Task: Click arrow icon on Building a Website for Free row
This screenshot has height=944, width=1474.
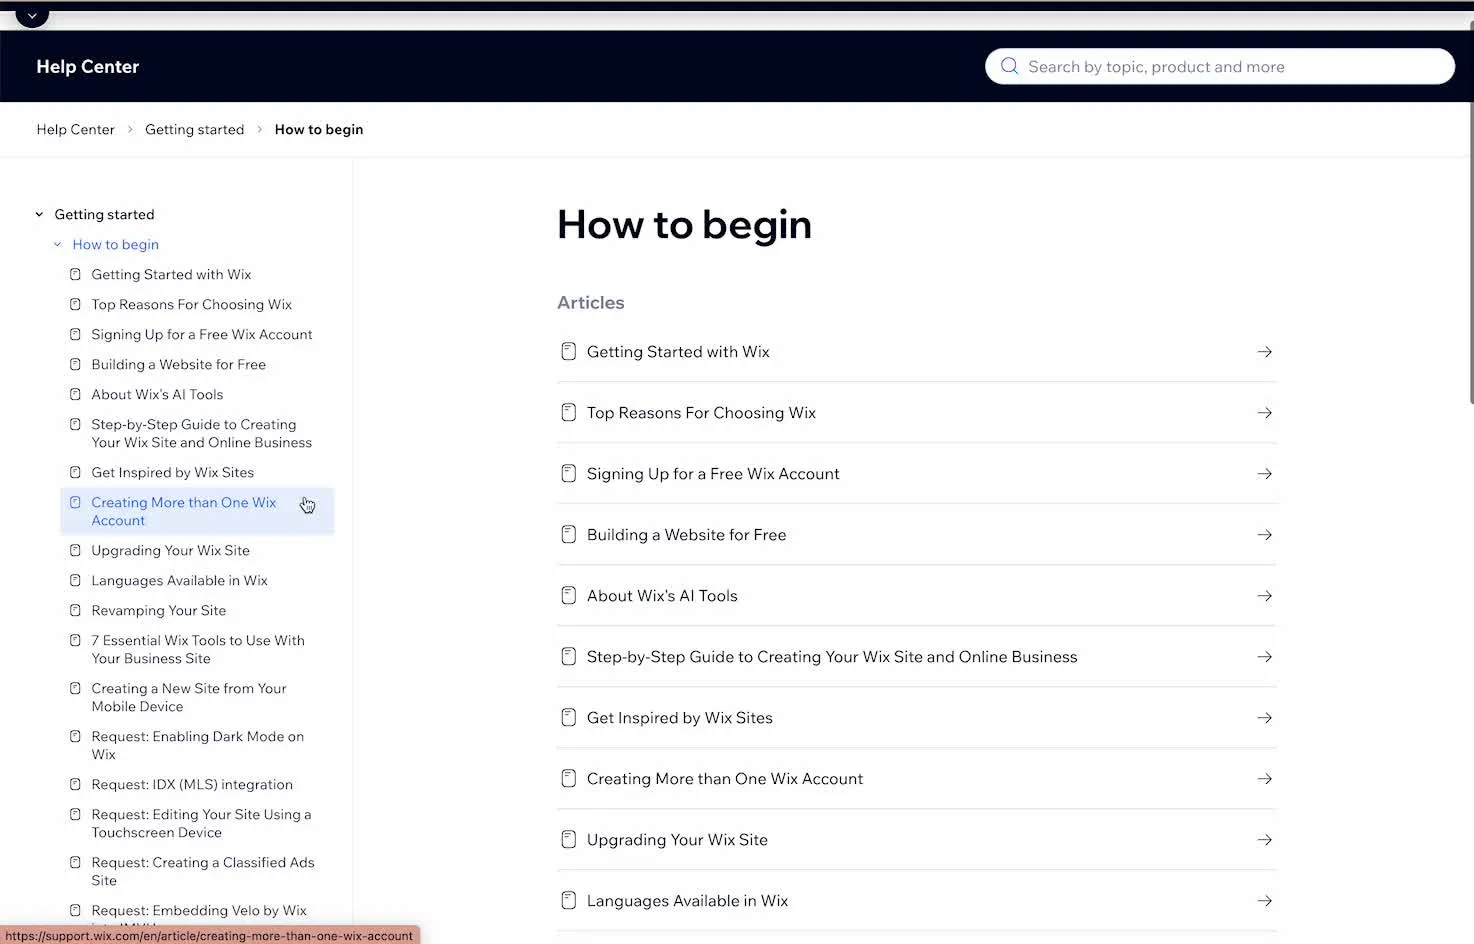Action: click(1264, 535)
